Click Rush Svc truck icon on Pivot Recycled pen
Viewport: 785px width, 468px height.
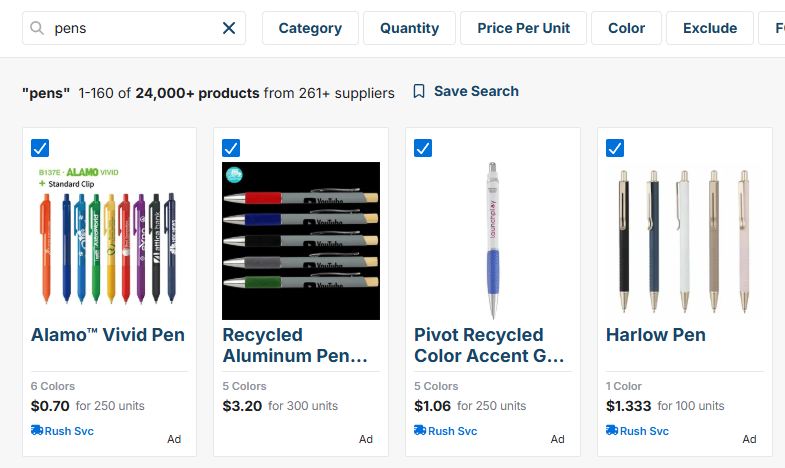[x=420, y=430]
